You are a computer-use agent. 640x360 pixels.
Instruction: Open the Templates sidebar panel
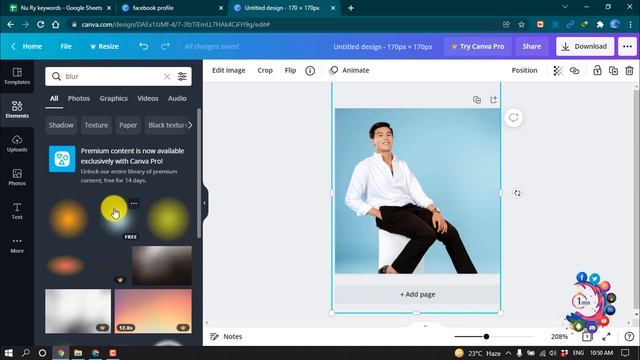[17, 76]
